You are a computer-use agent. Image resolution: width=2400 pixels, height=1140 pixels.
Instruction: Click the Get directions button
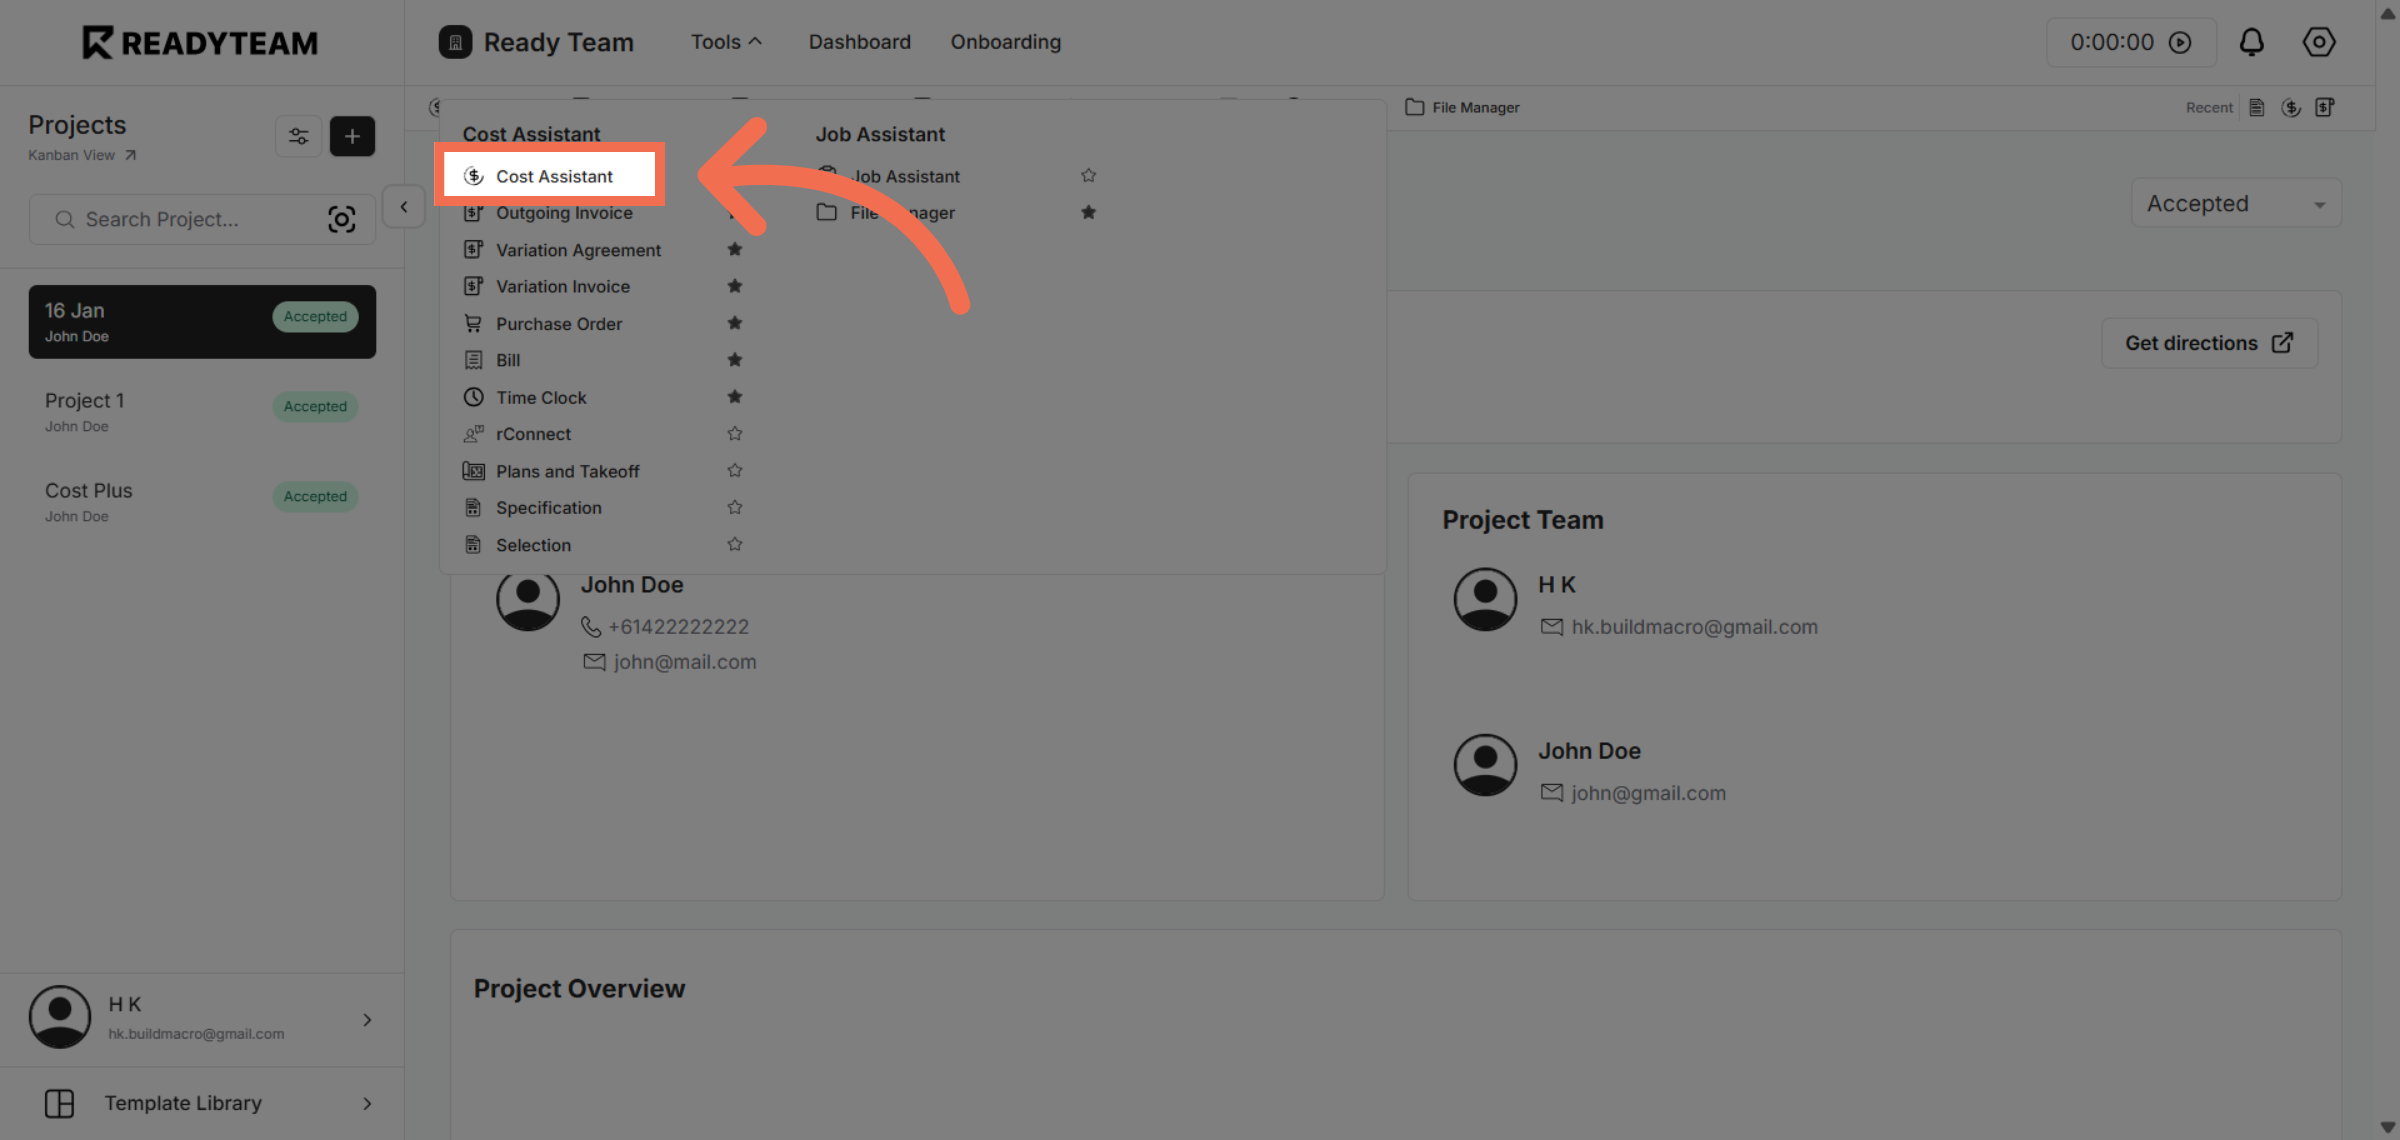pos(2208,343)
